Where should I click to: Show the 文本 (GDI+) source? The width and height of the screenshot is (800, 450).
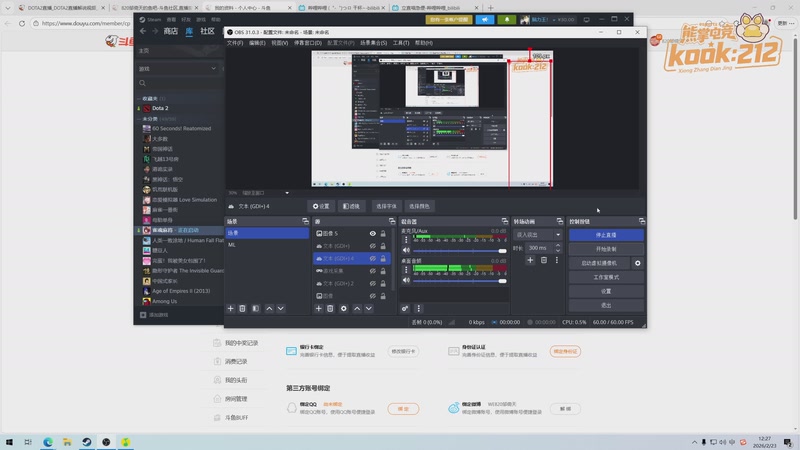point(372,246)
